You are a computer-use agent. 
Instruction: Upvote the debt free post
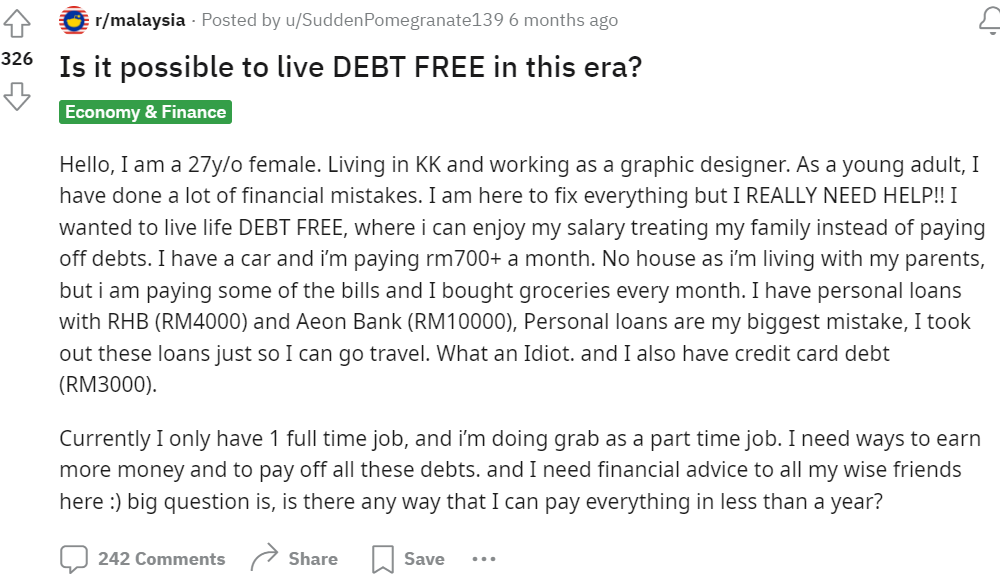17,24
